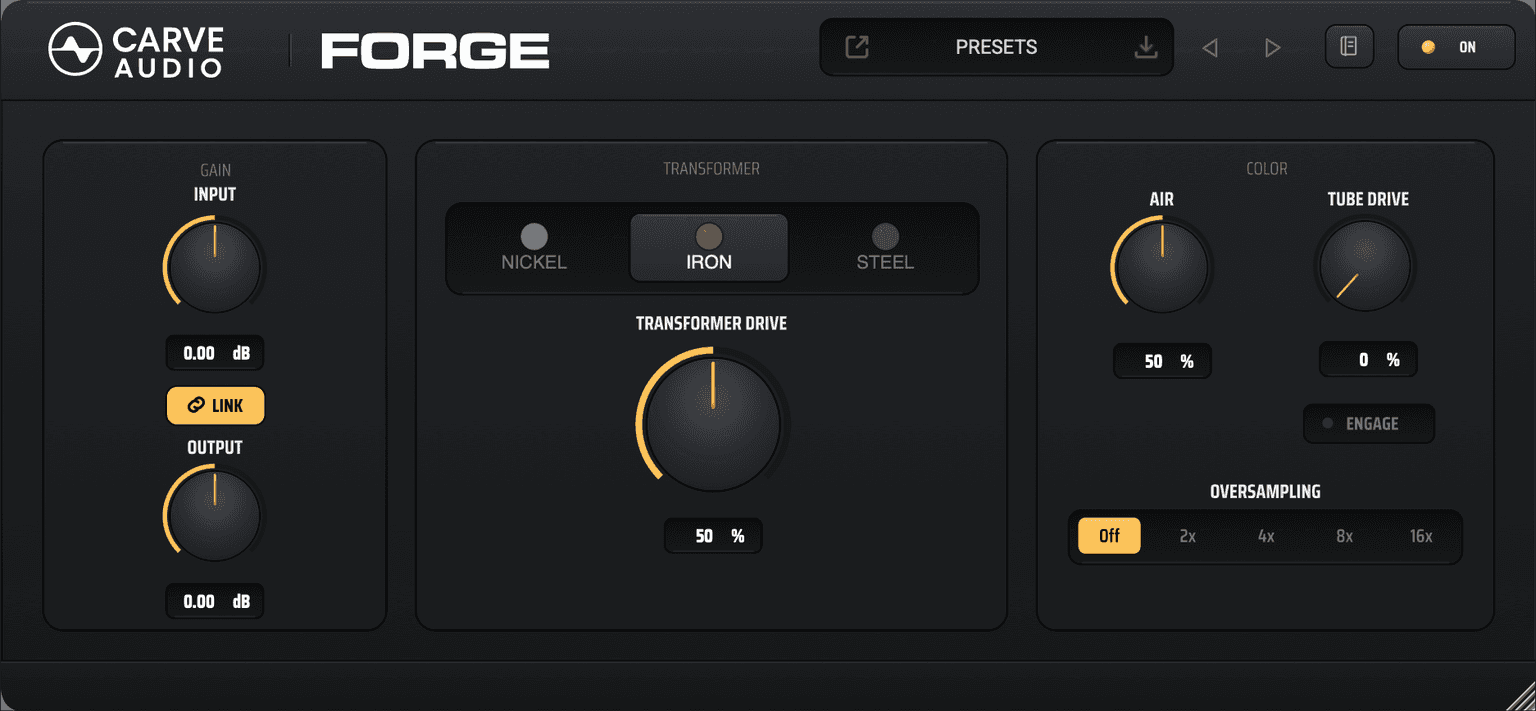Click the TRANSFORMER DRIVE knob

tap(712, 423)
